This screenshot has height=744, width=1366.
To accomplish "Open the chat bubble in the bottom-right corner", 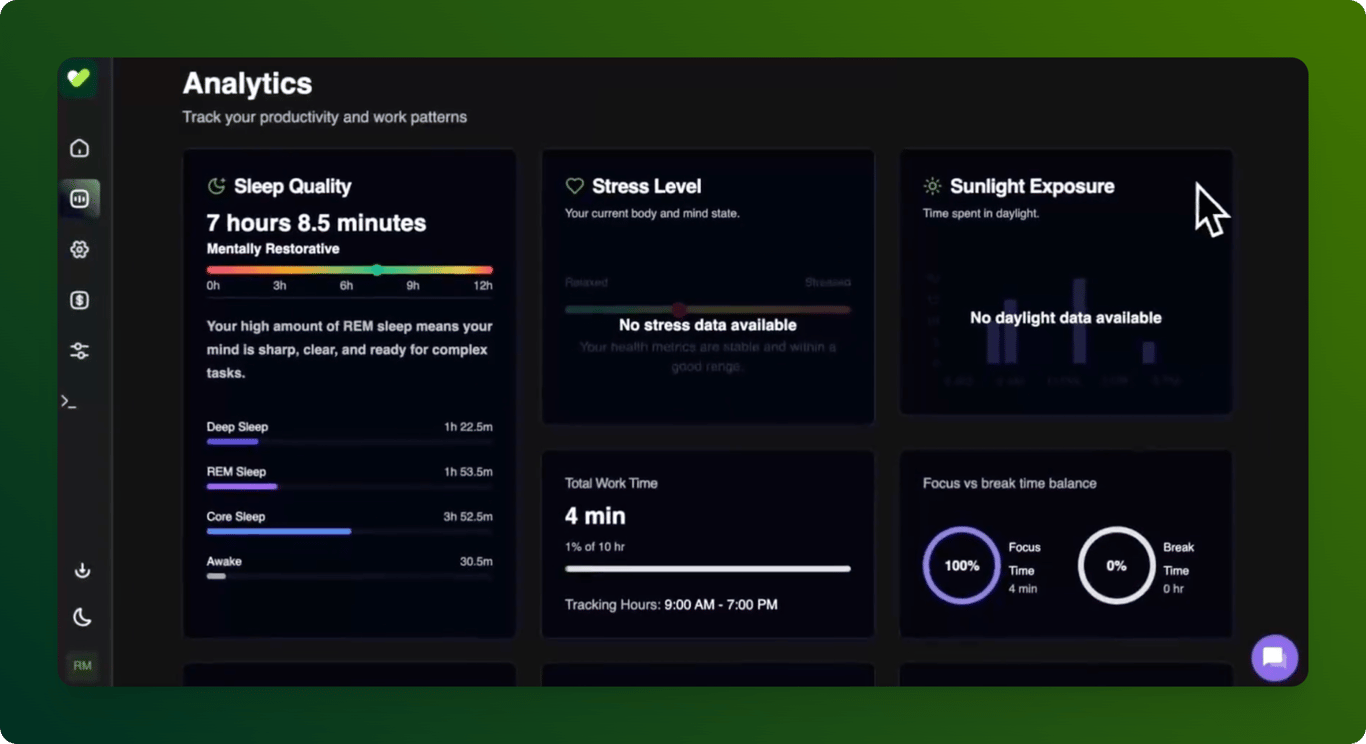I will 1274,658.
